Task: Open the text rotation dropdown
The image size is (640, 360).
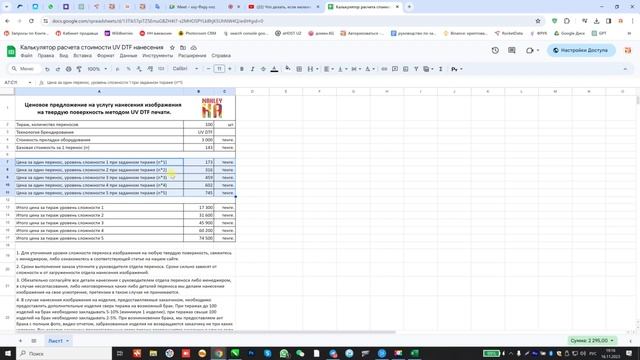Action: [x=369, y=69]
